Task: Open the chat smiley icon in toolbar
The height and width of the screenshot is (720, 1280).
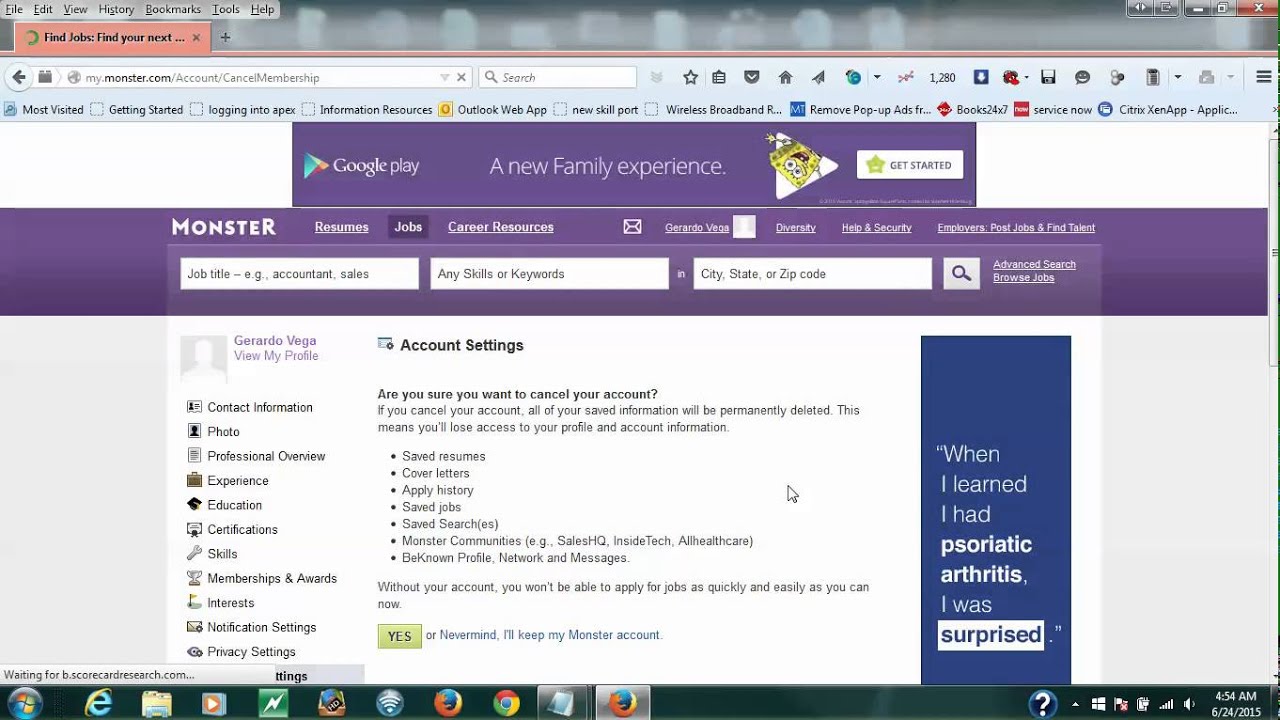Action: [1082, 77]
